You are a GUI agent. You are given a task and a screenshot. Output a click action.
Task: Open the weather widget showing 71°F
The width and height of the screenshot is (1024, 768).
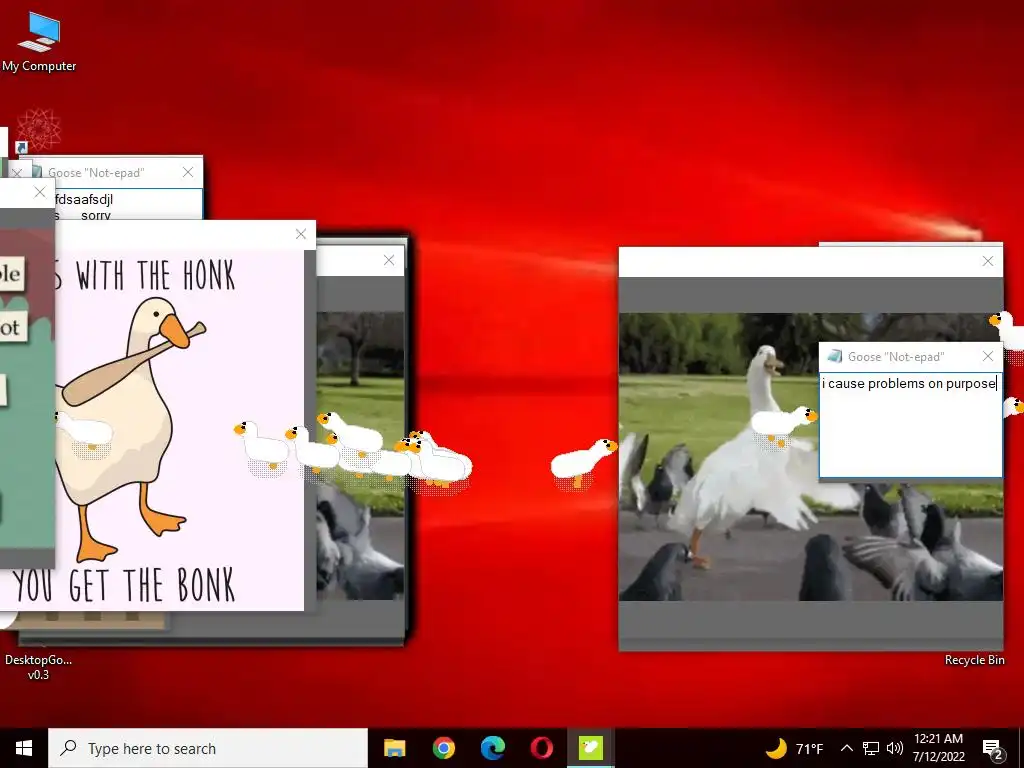point(794,748)
